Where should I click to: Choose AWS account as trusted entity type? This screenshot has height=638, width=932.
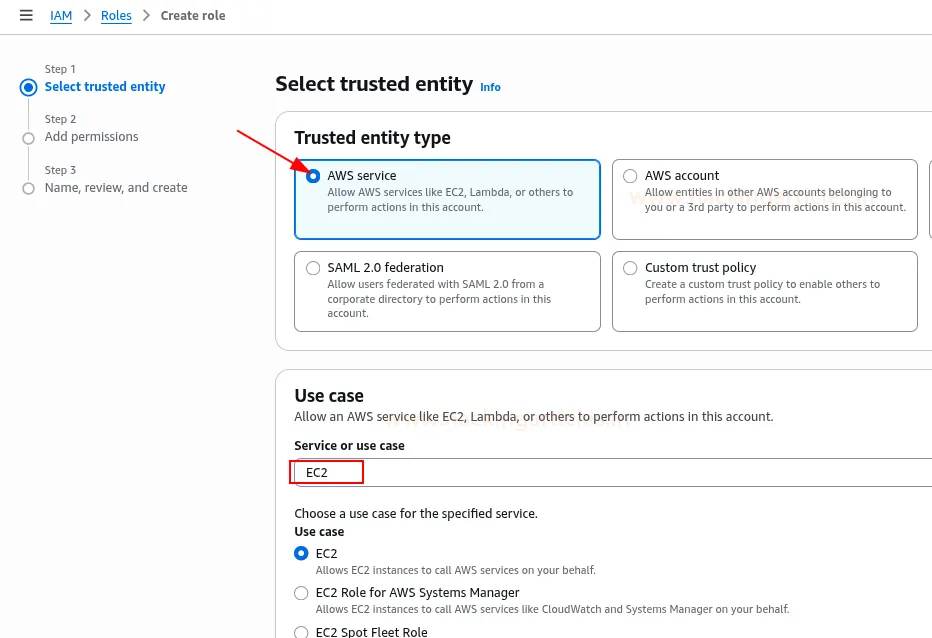[630, 176]
